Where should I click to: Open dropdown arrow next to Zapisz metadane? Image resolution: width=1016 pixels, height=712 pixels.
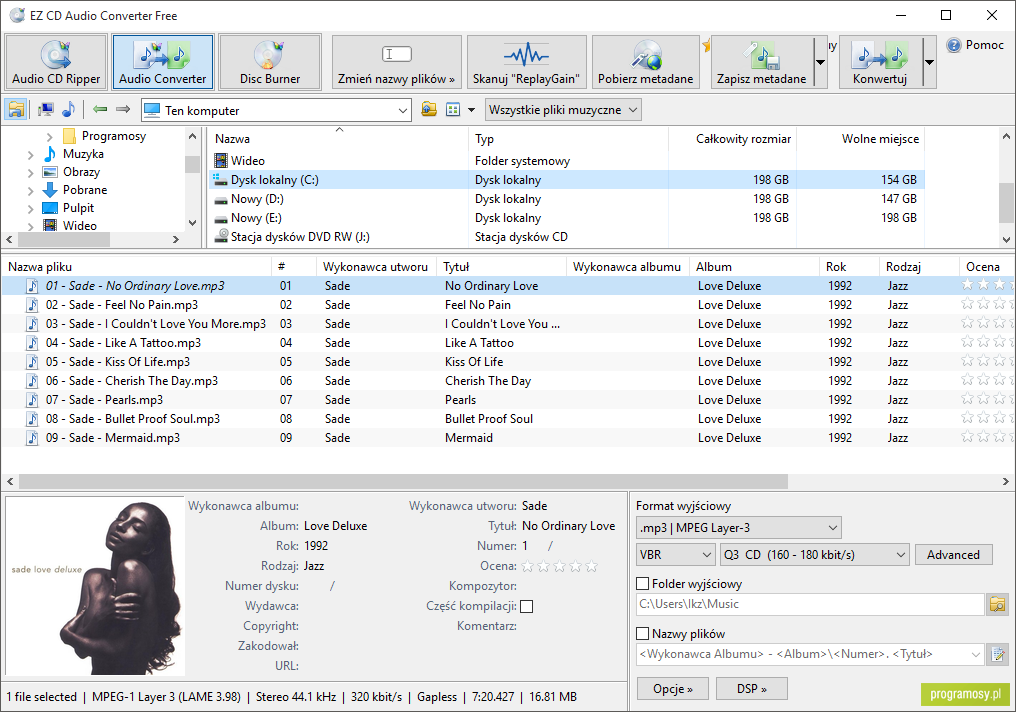[x=820, y=62]
